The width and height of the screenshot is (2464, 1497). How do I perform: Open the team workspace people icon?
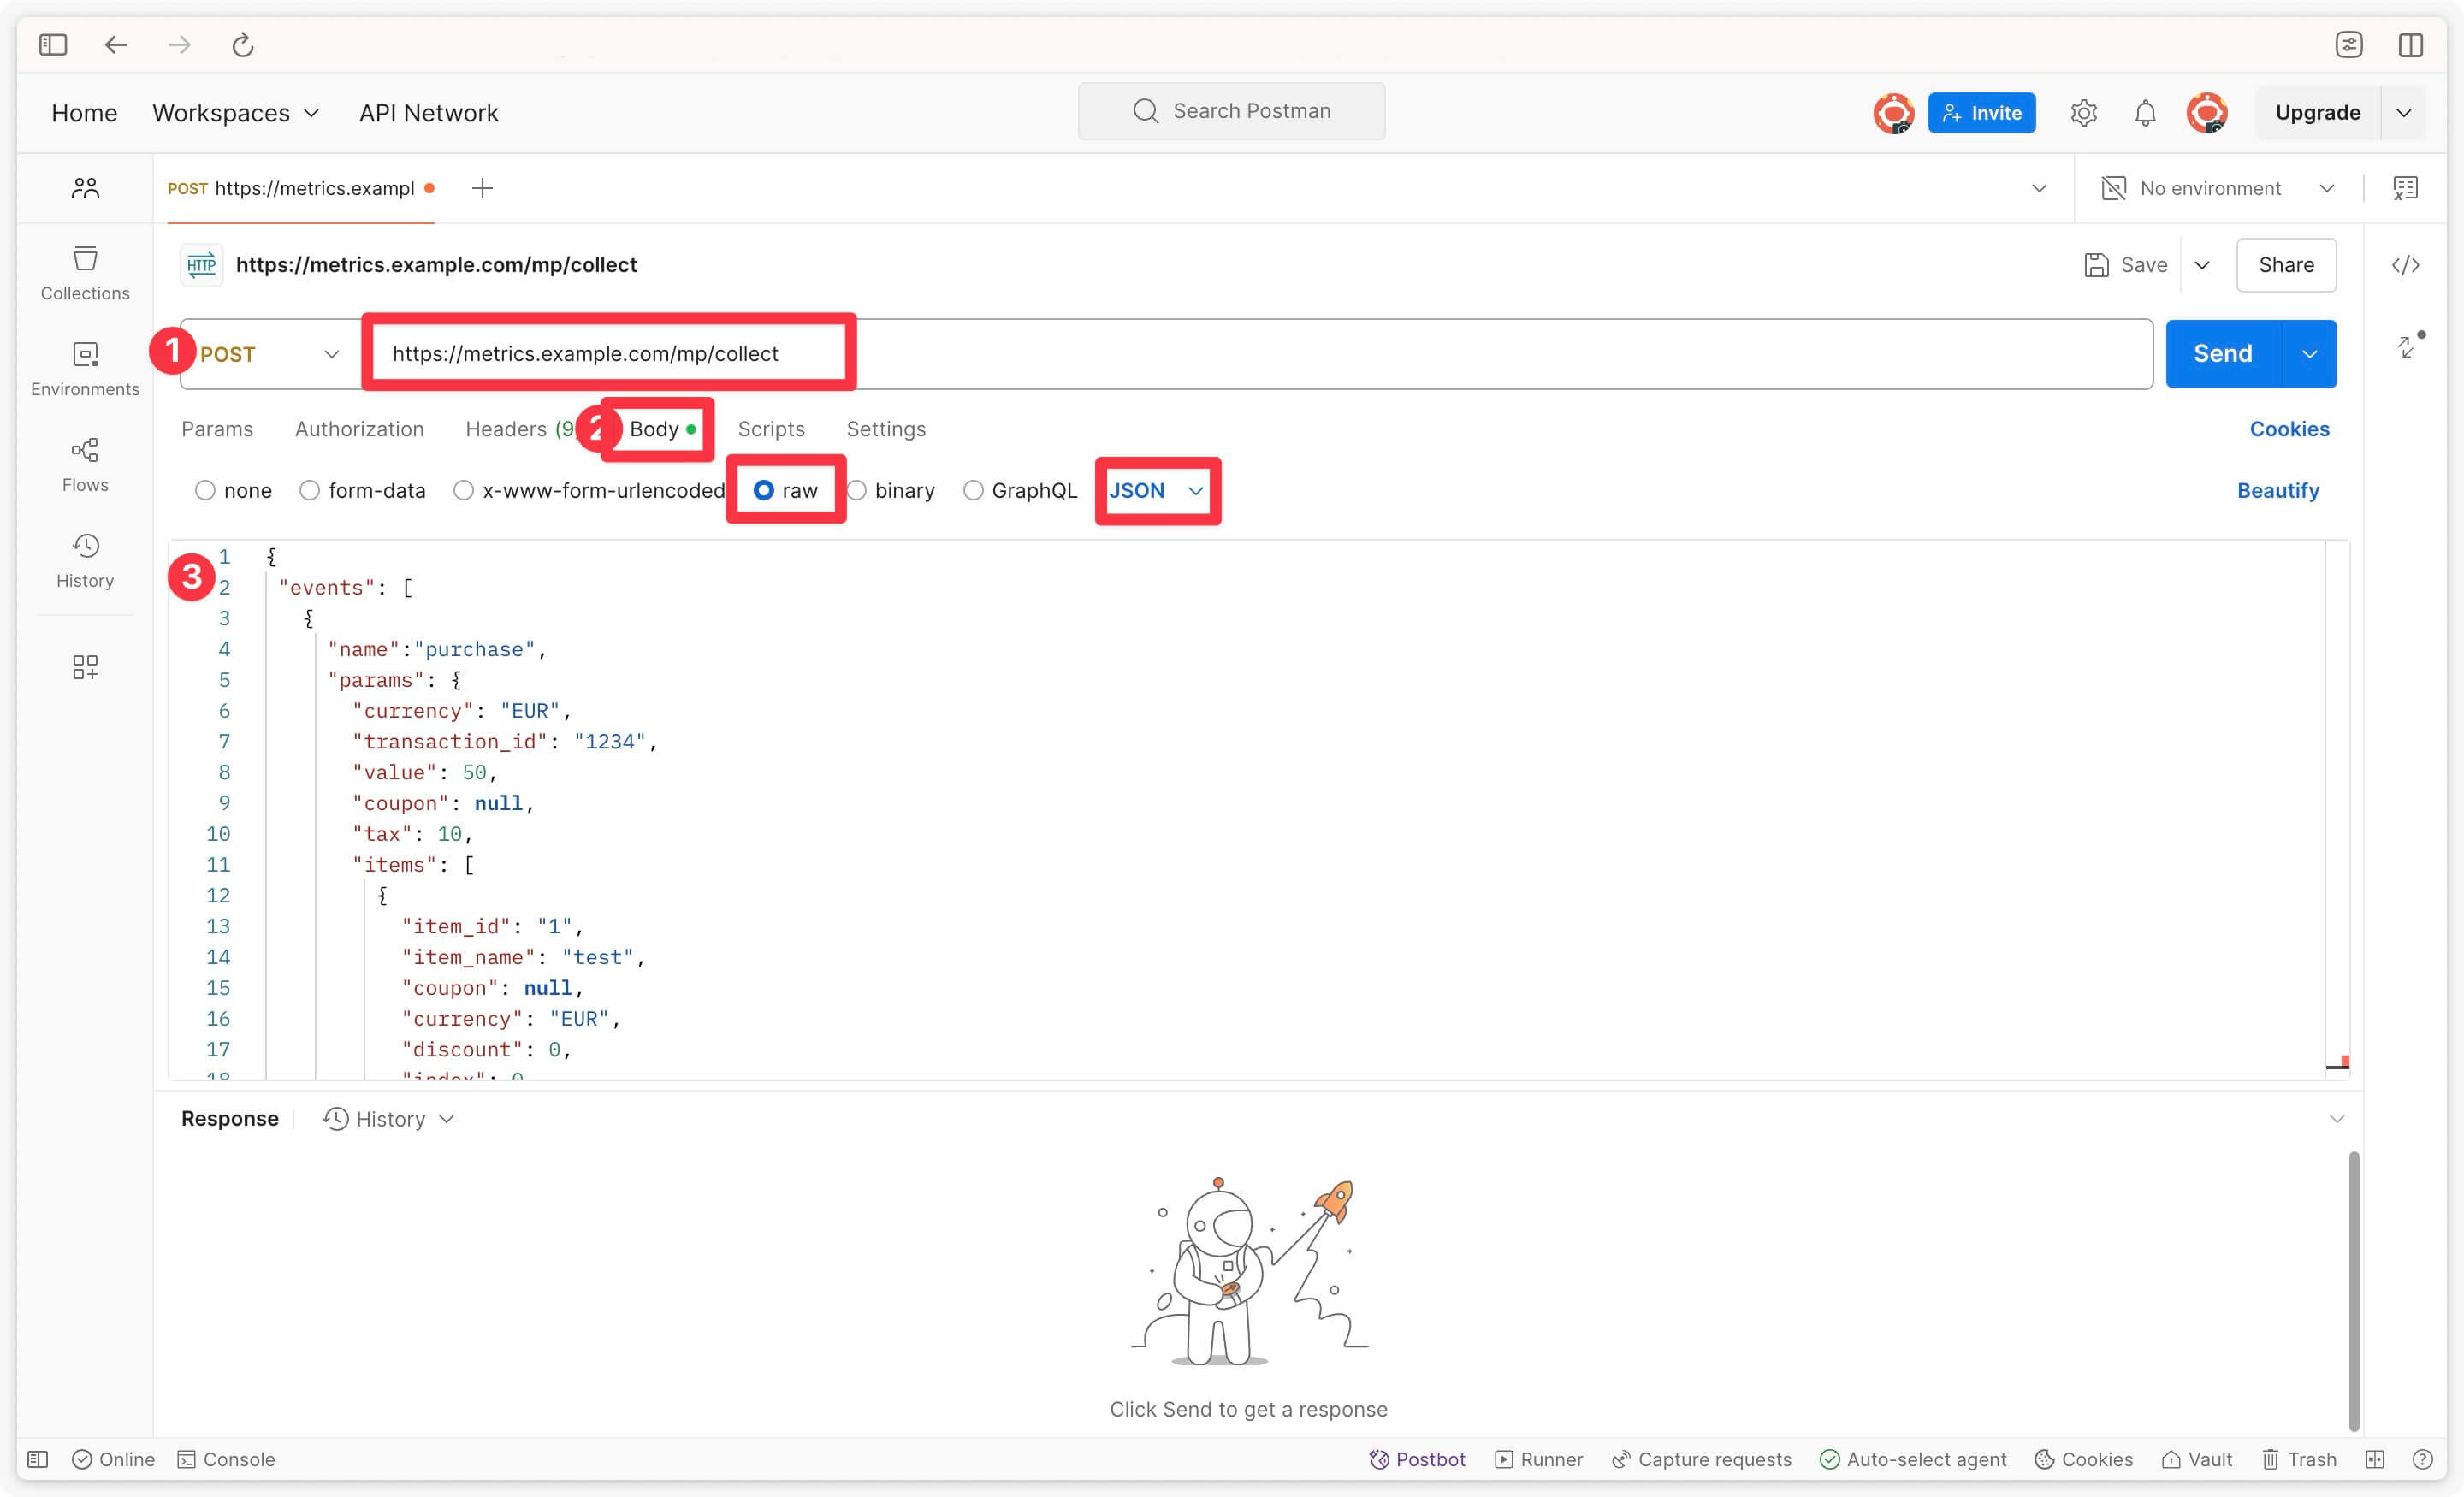pos(85,188)
